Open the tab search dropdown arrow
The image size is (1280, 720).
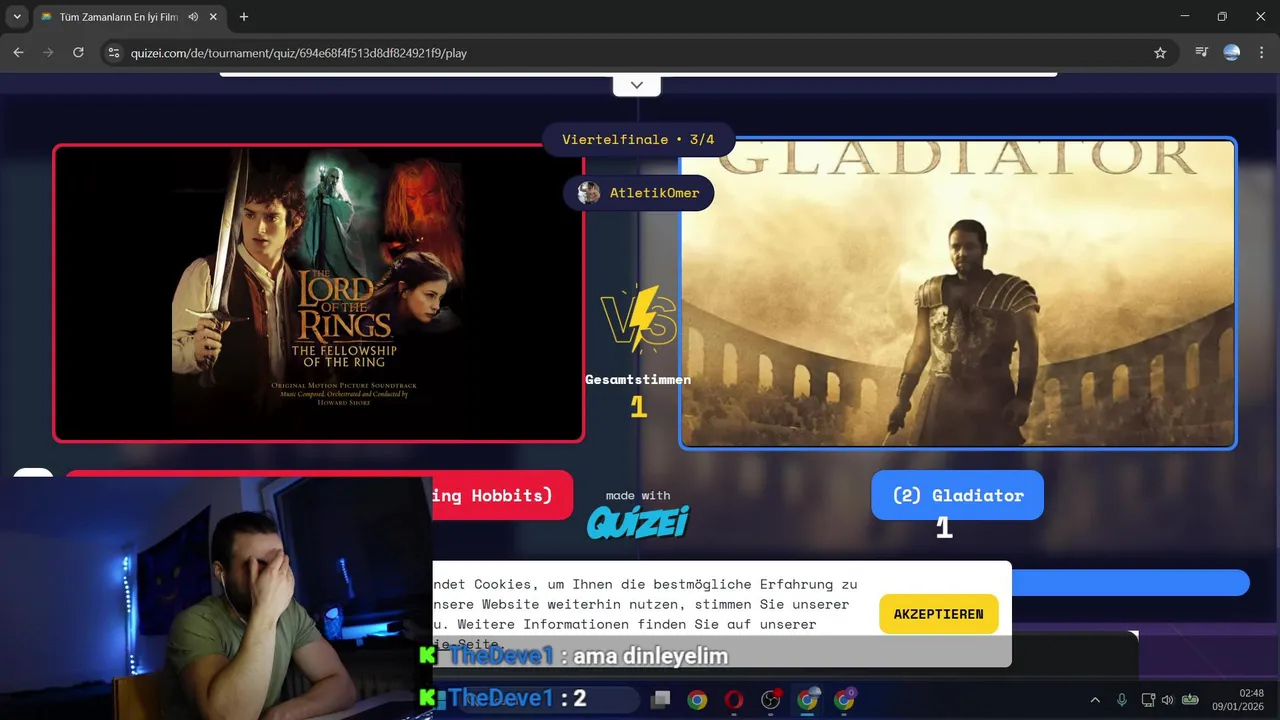[17, 17]
